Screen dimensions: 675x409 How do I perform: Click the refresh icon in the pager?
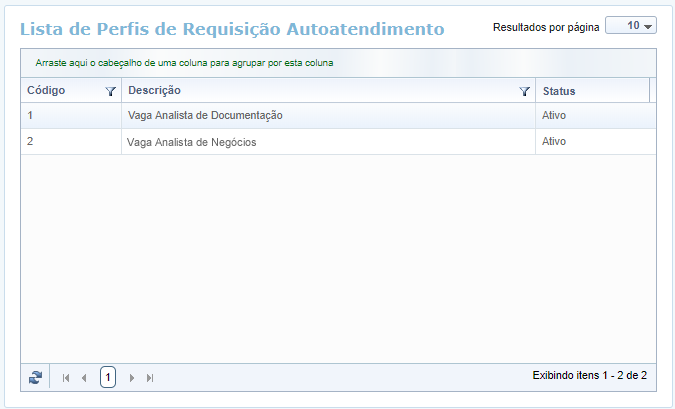click(36, 377)
